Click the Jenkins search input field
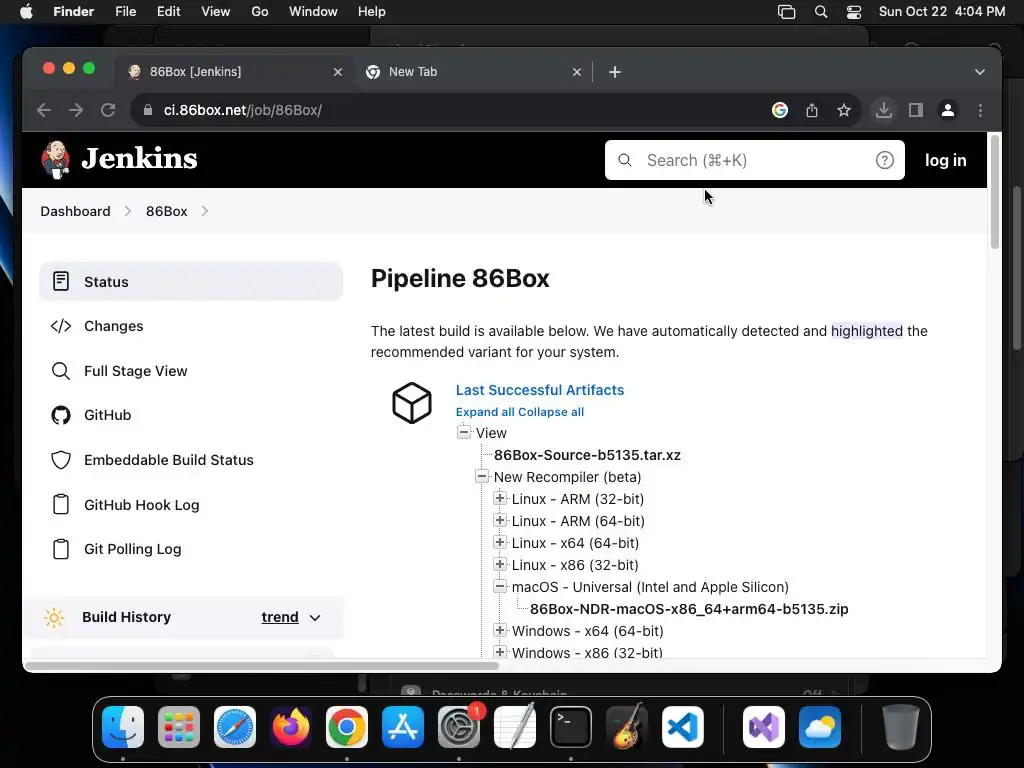Screen dimensions: 1024x768 click(x=754, y=160)
